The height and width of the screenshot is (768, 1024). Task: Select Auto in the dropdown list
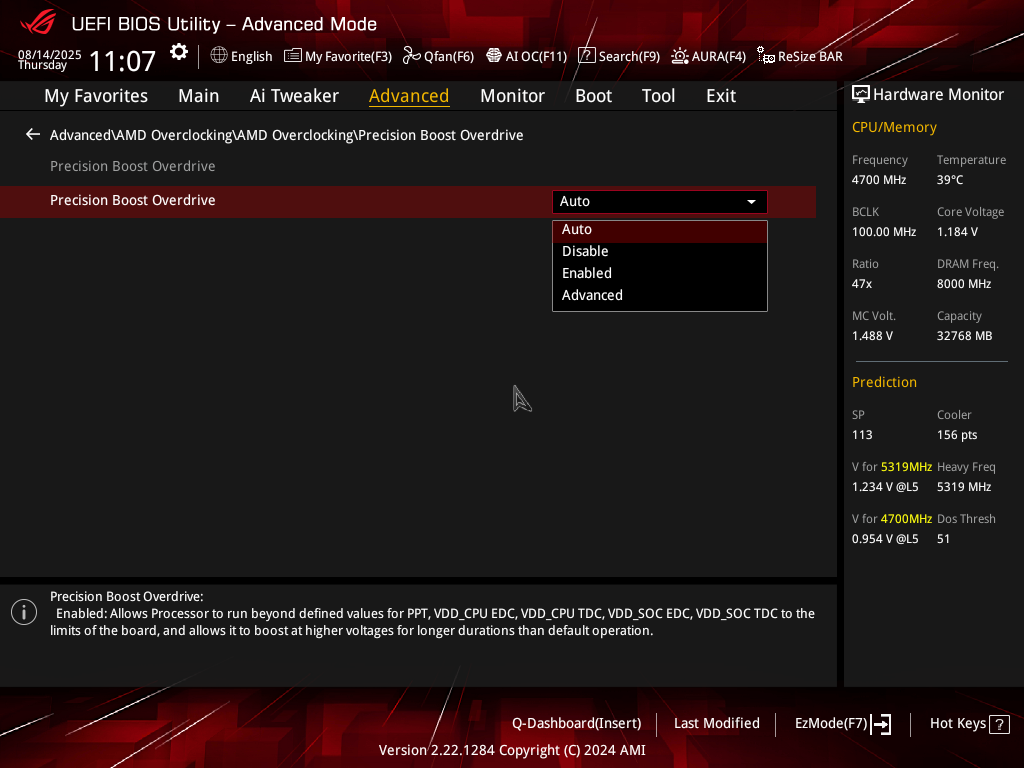click(660, 230)
